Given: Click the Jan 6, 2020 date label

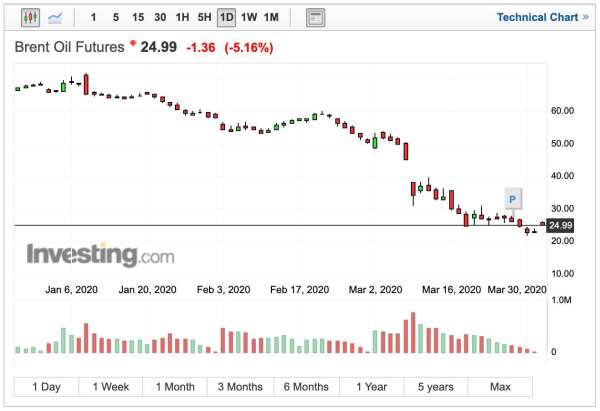Looking at the screenshot, I should click(71, 290).
